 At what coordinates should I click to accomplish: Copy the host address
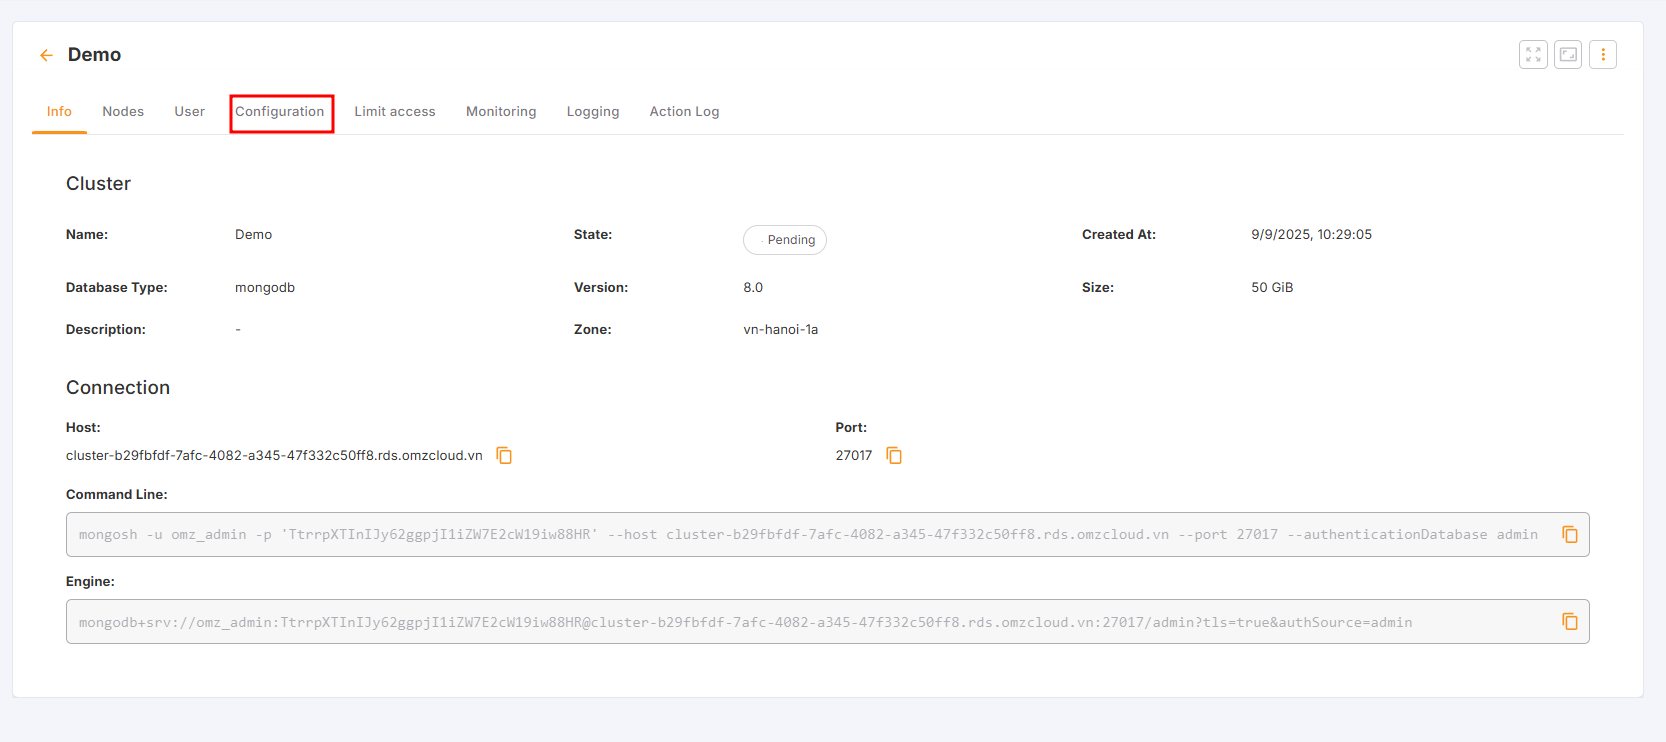pyautogui.click(x=505, y=456)
